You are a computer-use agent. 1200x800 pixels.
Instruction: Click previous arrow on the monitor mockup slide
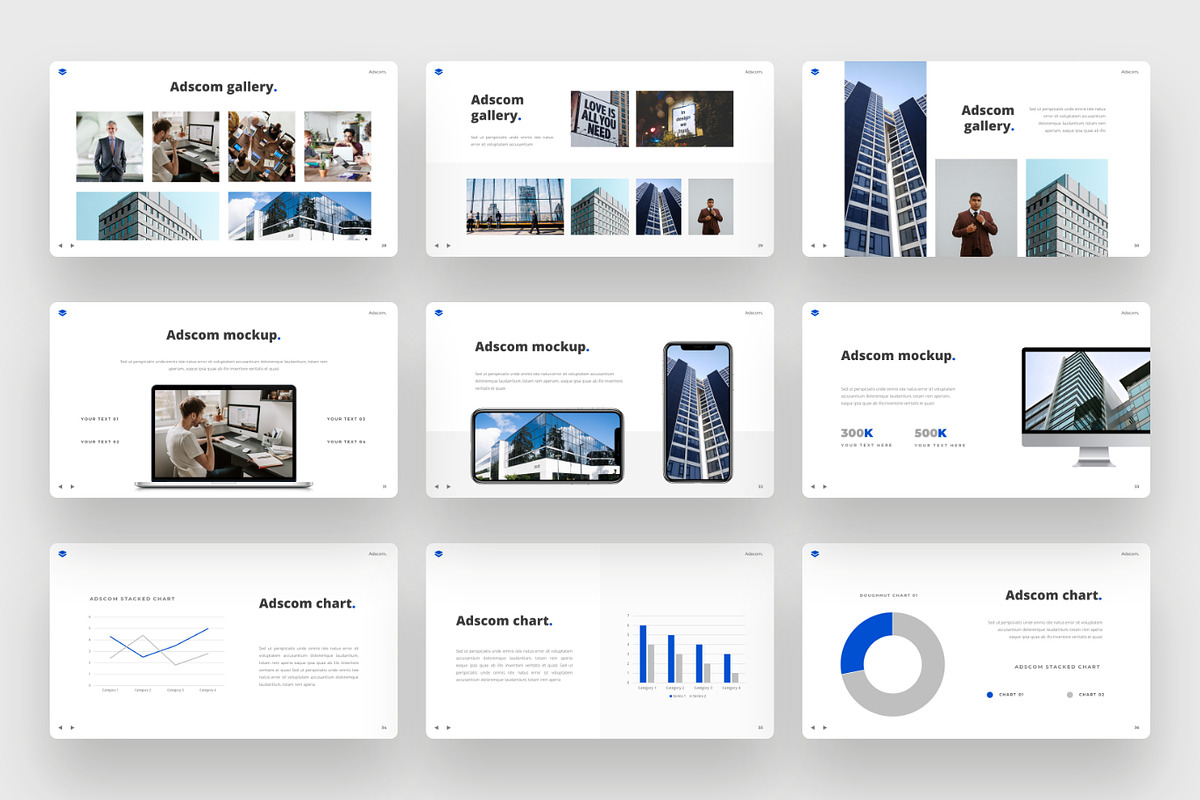[812, 486]
